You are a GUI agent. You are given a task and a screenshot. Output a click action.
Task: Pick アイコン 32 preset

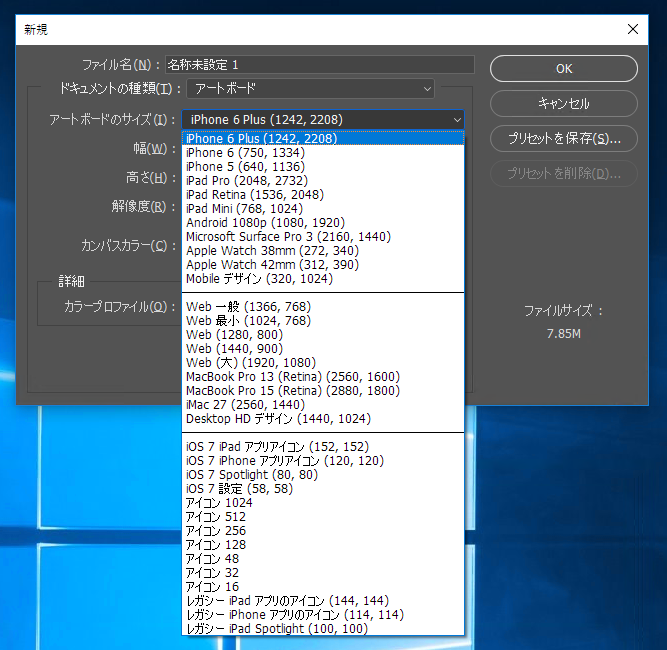click(x=323, y=573)
